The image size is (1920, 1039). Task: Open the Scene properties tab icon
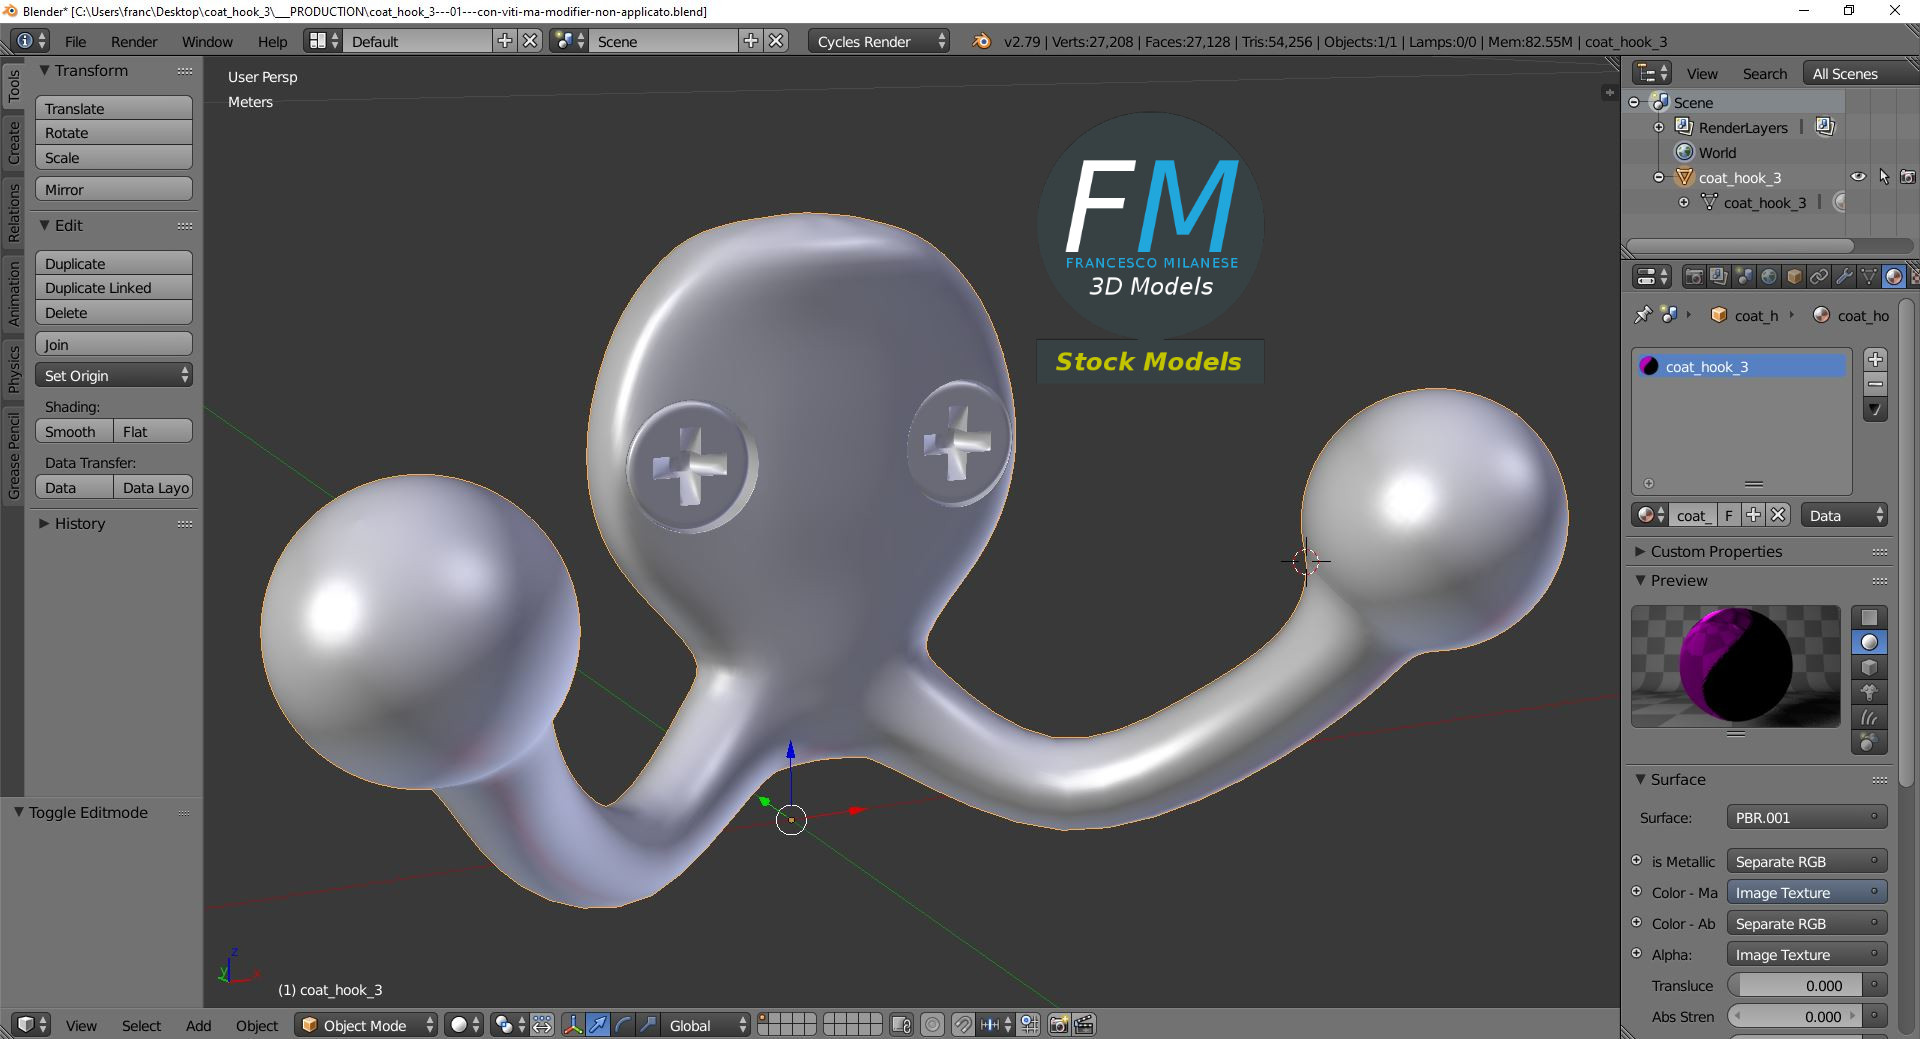point(1744,277)
